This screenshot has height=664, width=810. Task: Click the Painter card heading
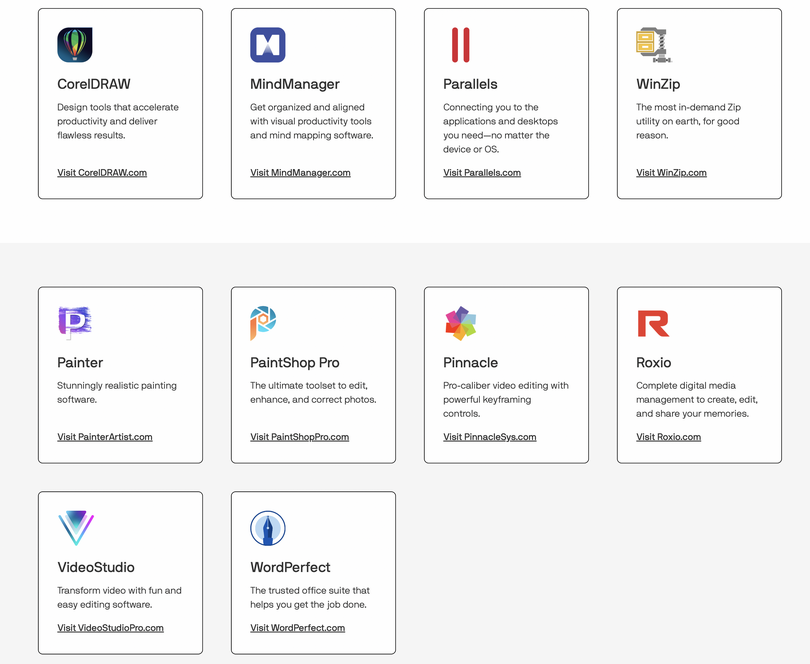(80, 363)
